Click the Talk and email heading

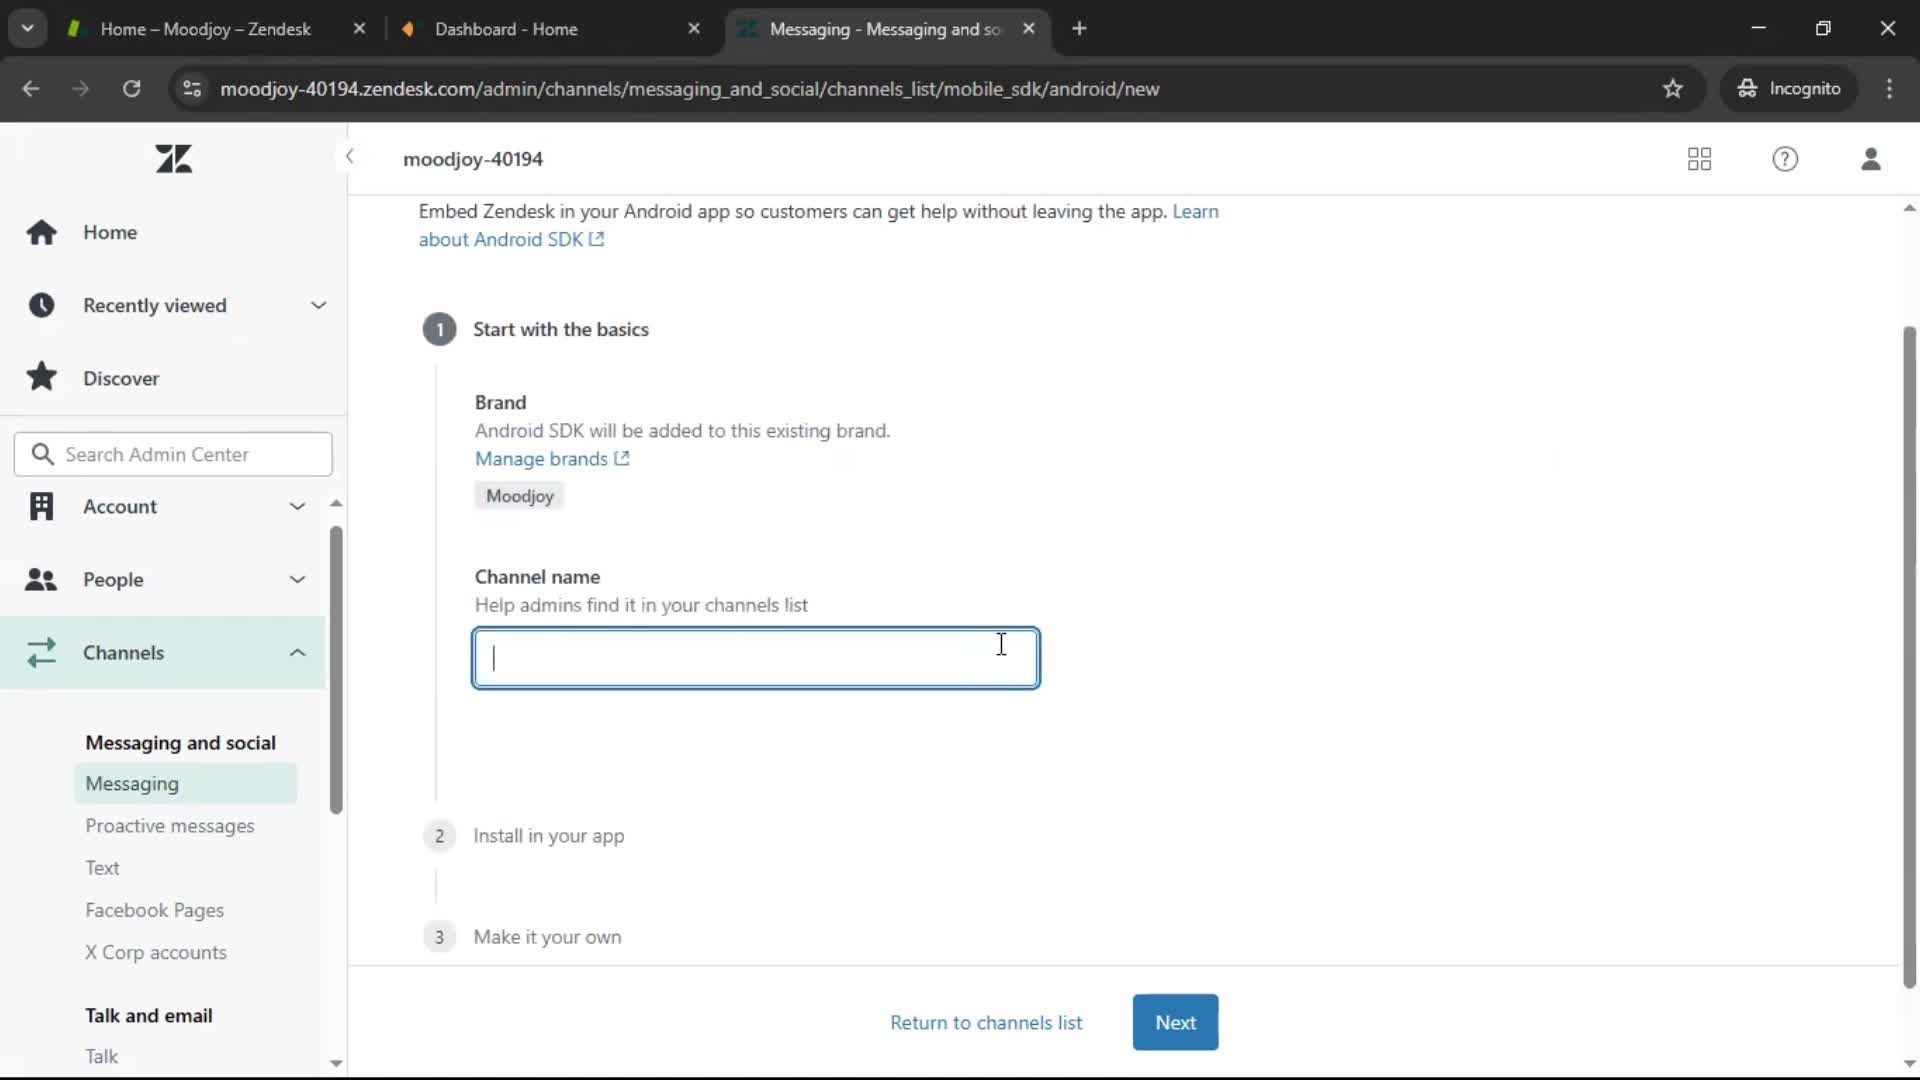pyautogui.click(x=149, y=1015)
